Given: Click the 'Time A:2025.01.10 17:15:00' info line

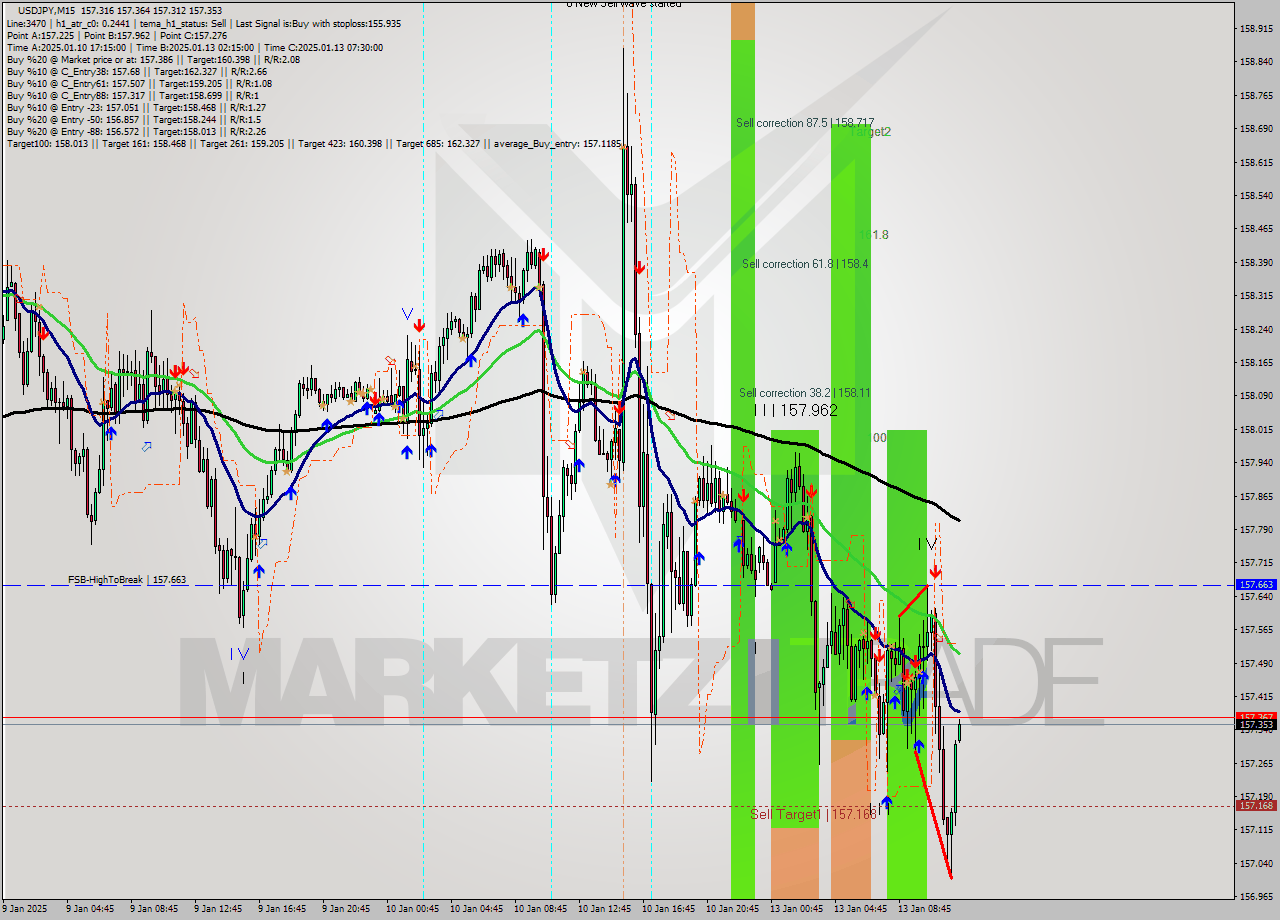Looking at the screenshot, I should tap(194, 47).
